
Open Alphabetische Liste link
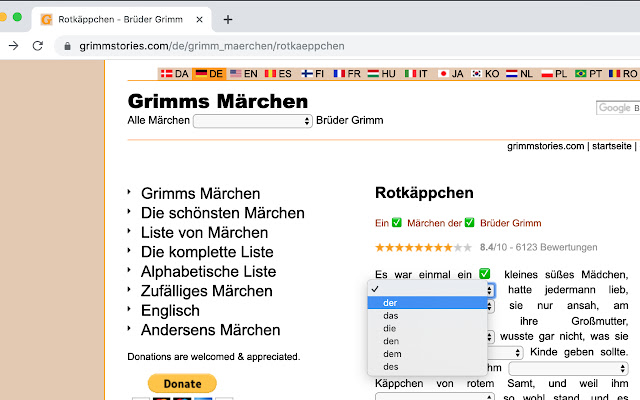click(x=208, y=271)
